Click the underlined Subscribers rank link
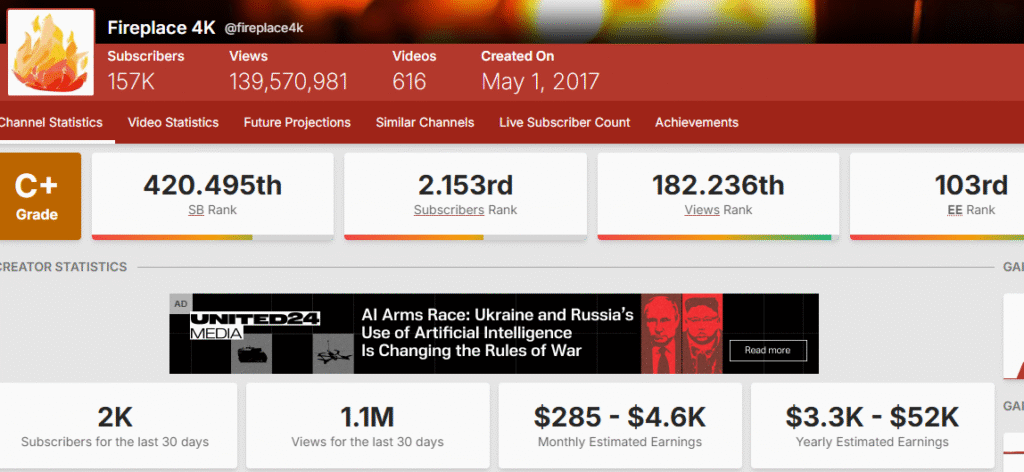Screen dimensions: 1024x472 (x=449, y=210)
